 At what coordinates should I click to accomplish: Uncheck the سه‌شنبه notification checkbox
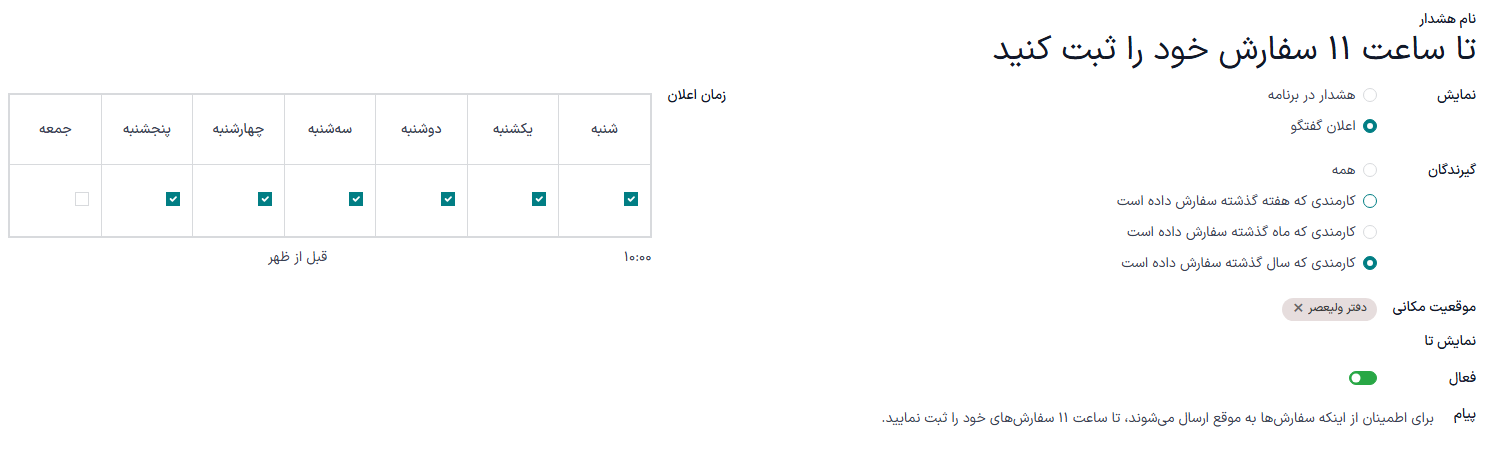[x=356, y=199]
